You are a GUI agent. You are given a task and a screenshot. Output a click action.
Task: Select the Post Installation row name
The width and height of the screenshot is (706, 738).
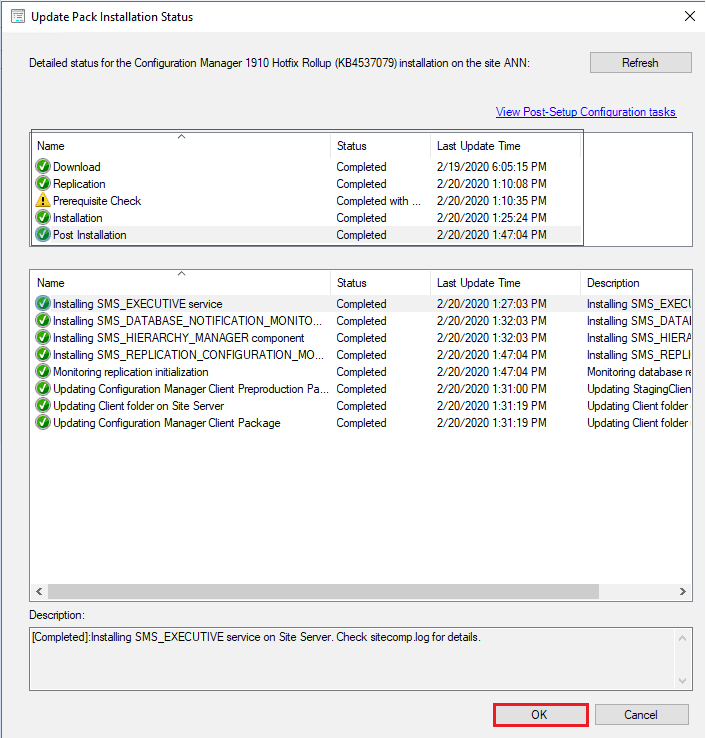(x=89, y=235)
